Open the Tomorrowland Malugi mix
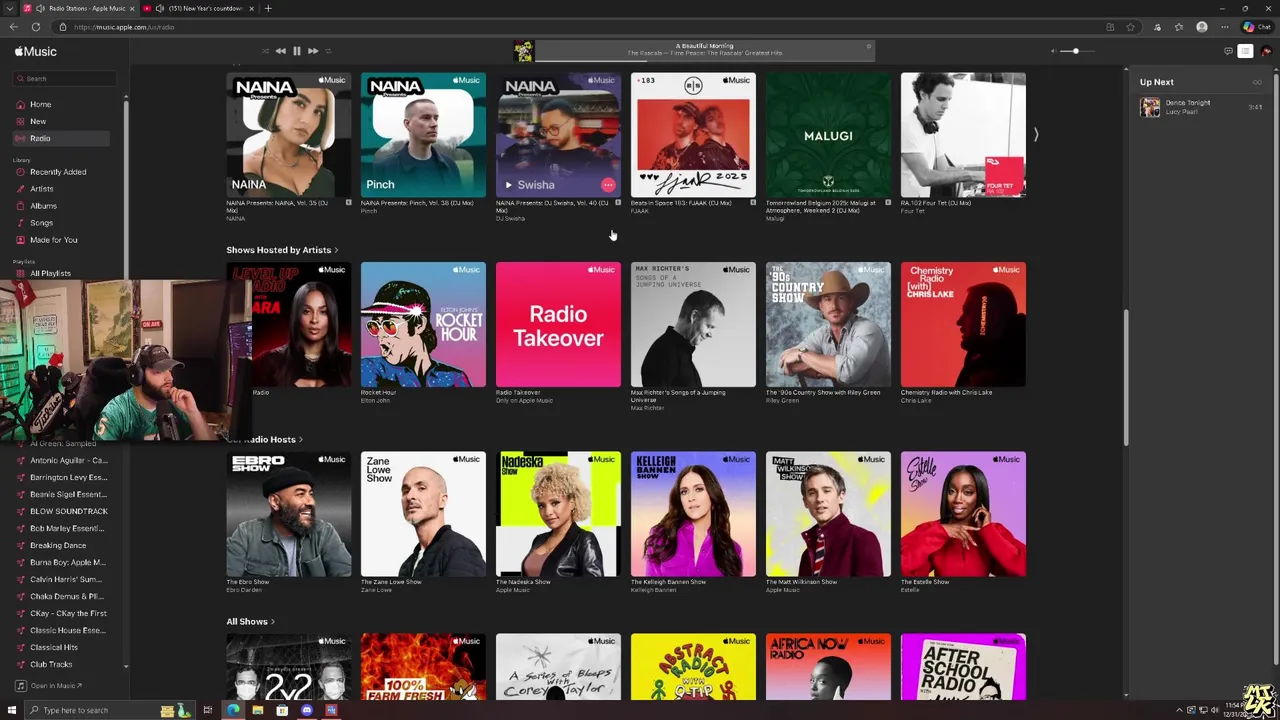1280x720 pixels. click(x=828, y=135)
